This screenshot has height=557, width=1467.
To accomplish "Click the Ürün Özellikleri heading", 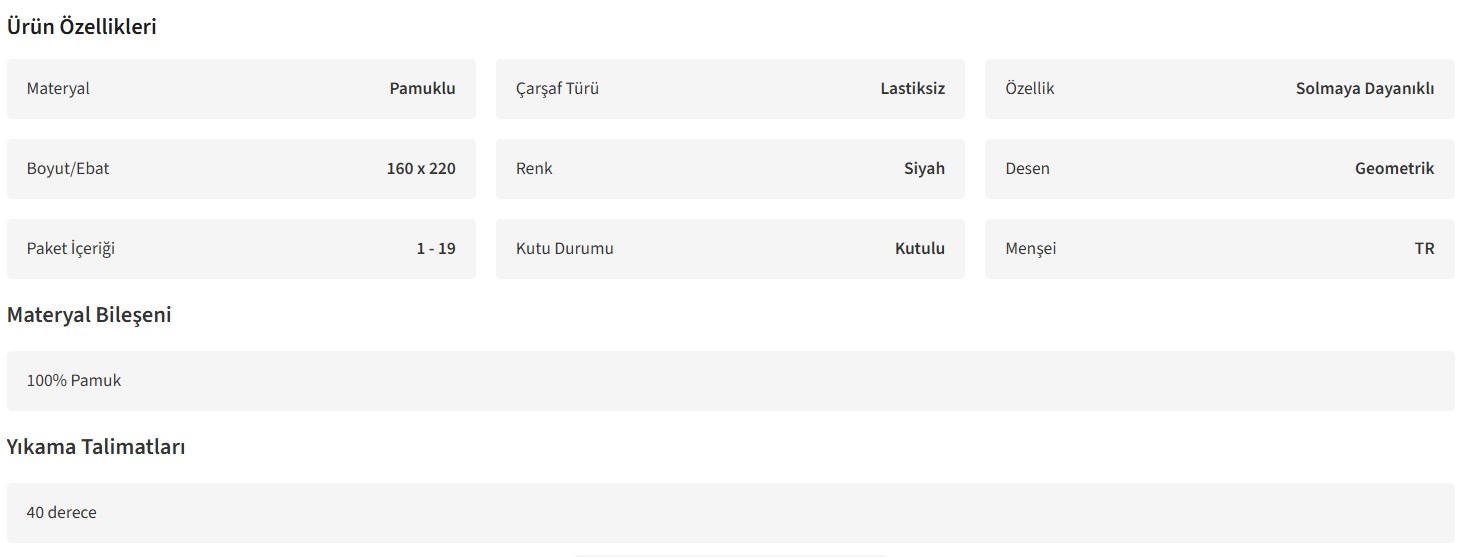I will click(x=82, y=27).
